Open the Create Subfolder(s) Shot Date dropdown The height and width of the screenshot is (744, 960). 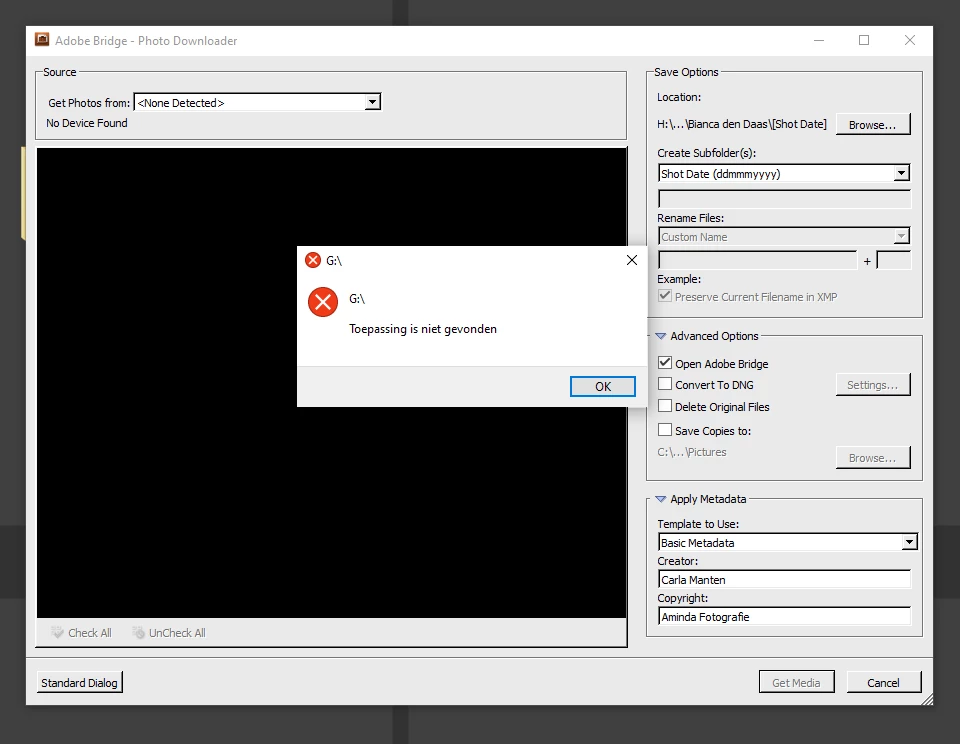pyautogui.click(x=784, y=173)
